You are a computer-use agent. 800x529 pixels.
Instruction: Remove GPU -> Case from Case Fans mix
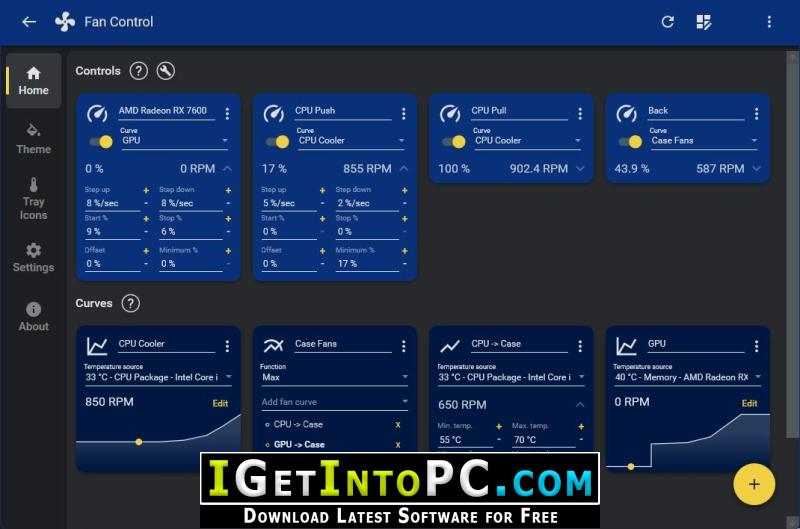click(x=398, y=445)
